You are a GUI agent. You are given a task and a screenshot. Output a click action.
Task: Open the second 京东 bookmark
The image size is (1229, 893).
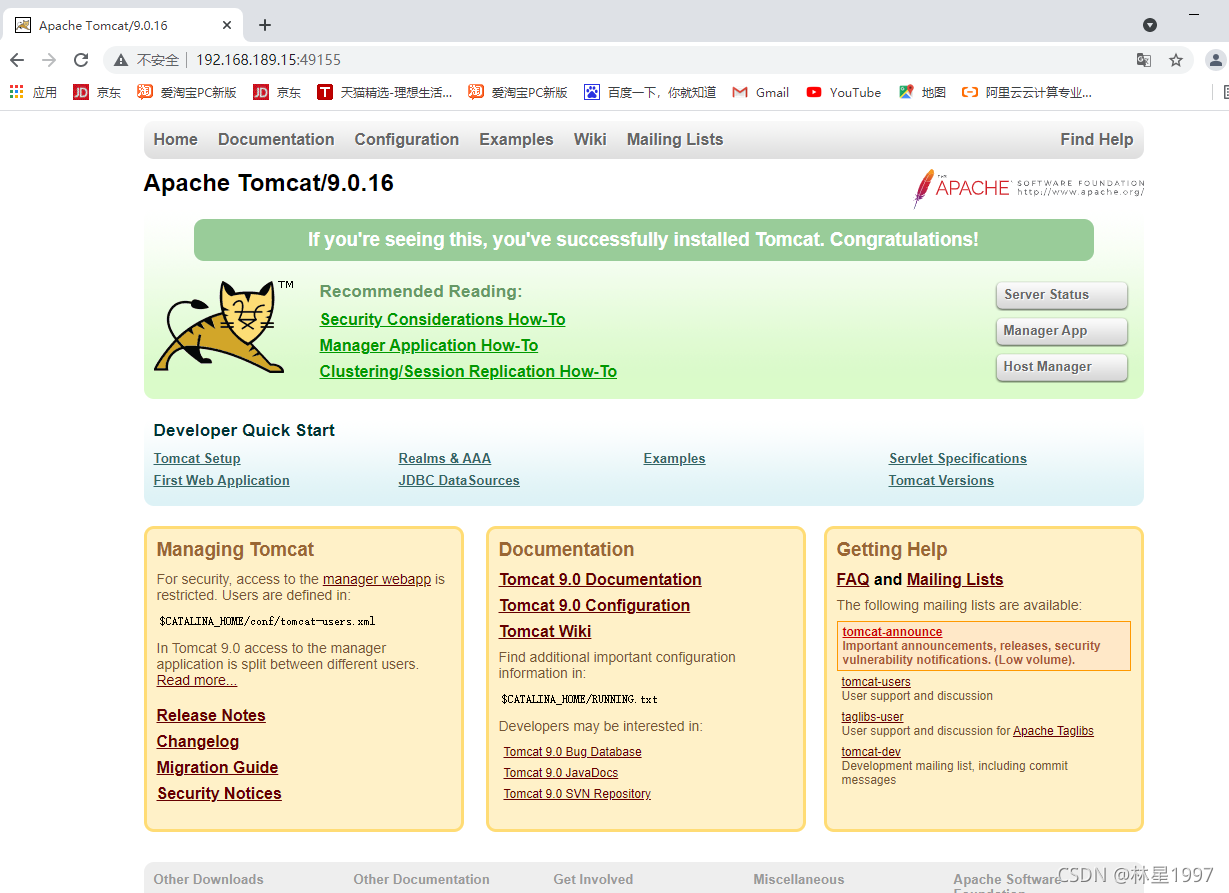(277, 92)
